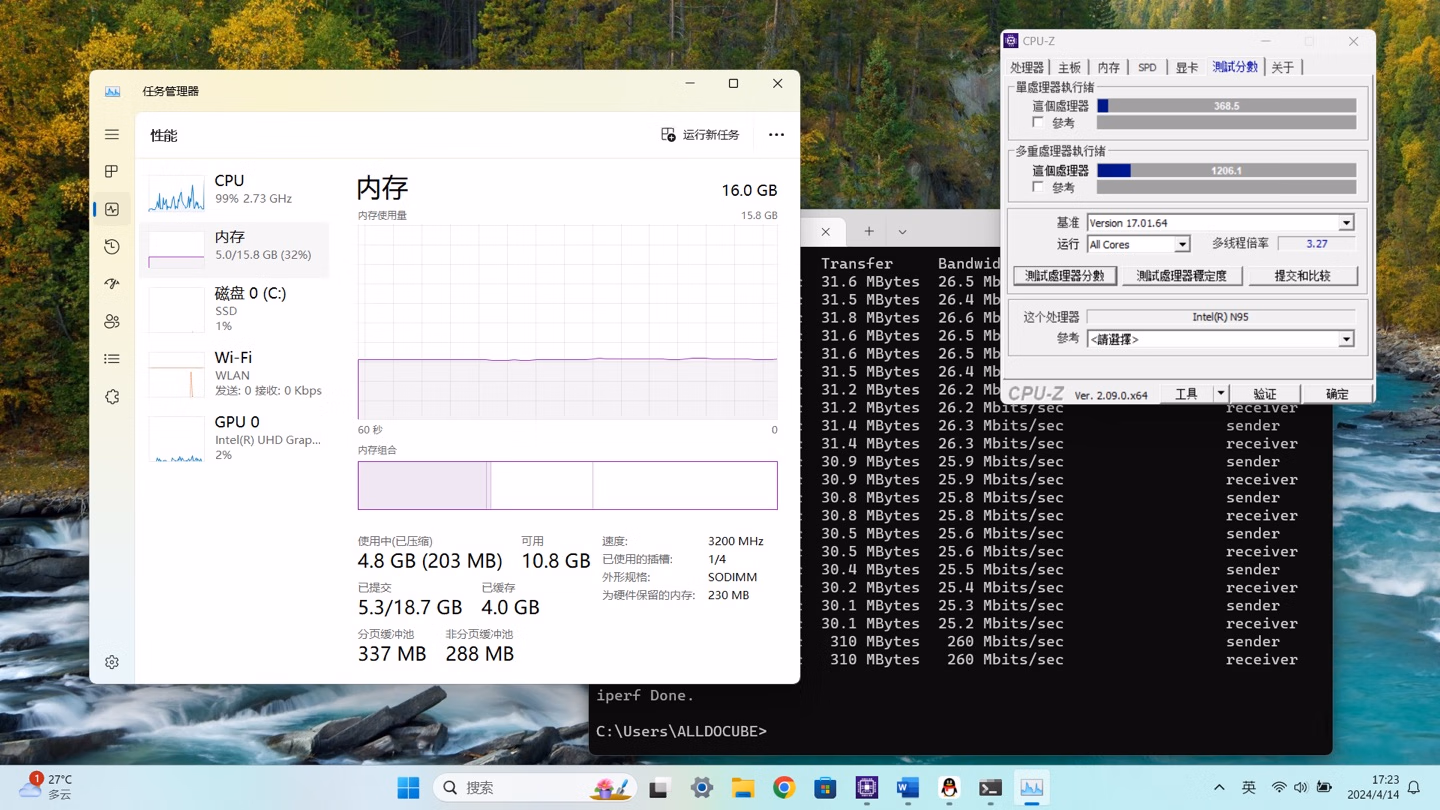The height and width of the screenshot is (810, 1440).
Task: Open Wi-Fi network tray icon
Action: (x=1279, y=788)
